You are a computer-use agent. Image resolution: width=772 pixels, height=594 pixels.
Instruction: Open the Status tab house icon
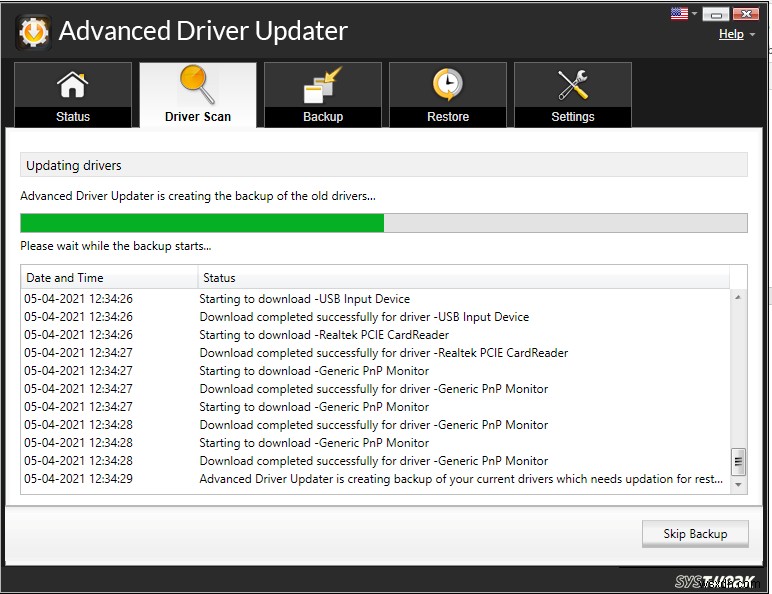click(x=72, y=86)
